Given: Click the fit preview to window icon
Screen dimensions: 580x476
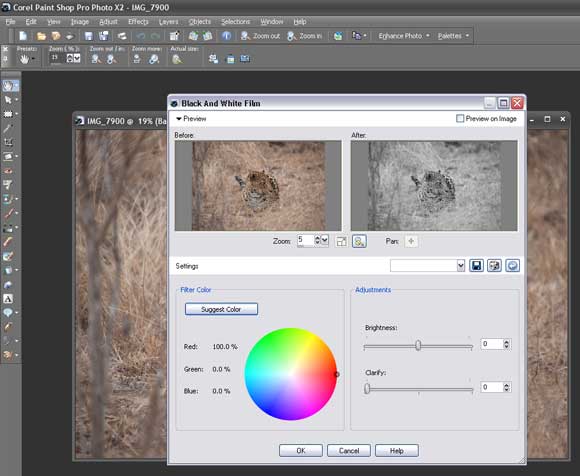Looking at the screenshot, I should coord(341,242).
